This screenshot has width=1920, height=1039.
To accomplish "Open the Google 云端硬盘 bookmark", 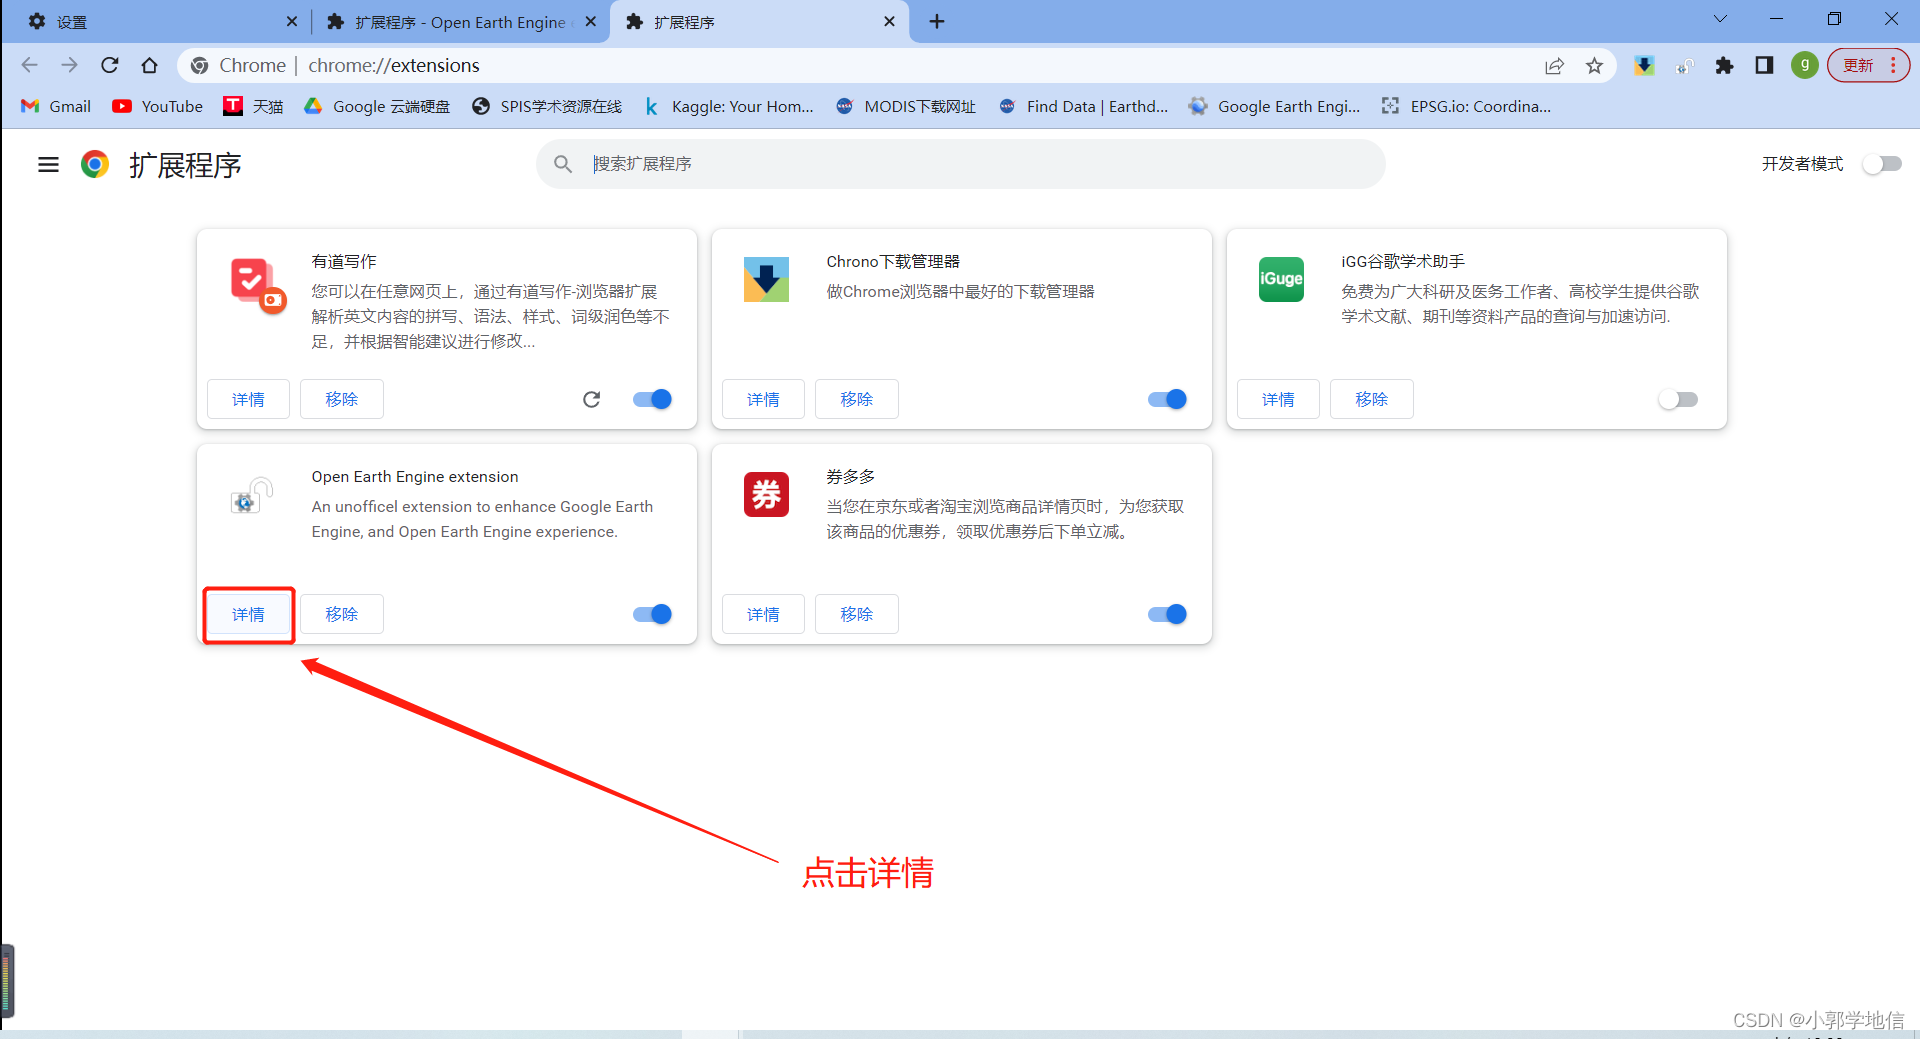I will coord(376,106).
